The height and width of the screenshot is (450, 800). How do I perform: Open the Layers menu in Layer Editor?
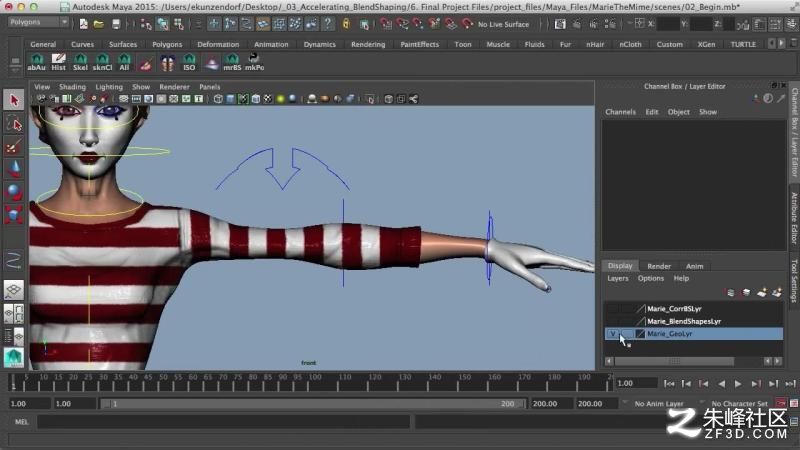(x=618, y=279)
